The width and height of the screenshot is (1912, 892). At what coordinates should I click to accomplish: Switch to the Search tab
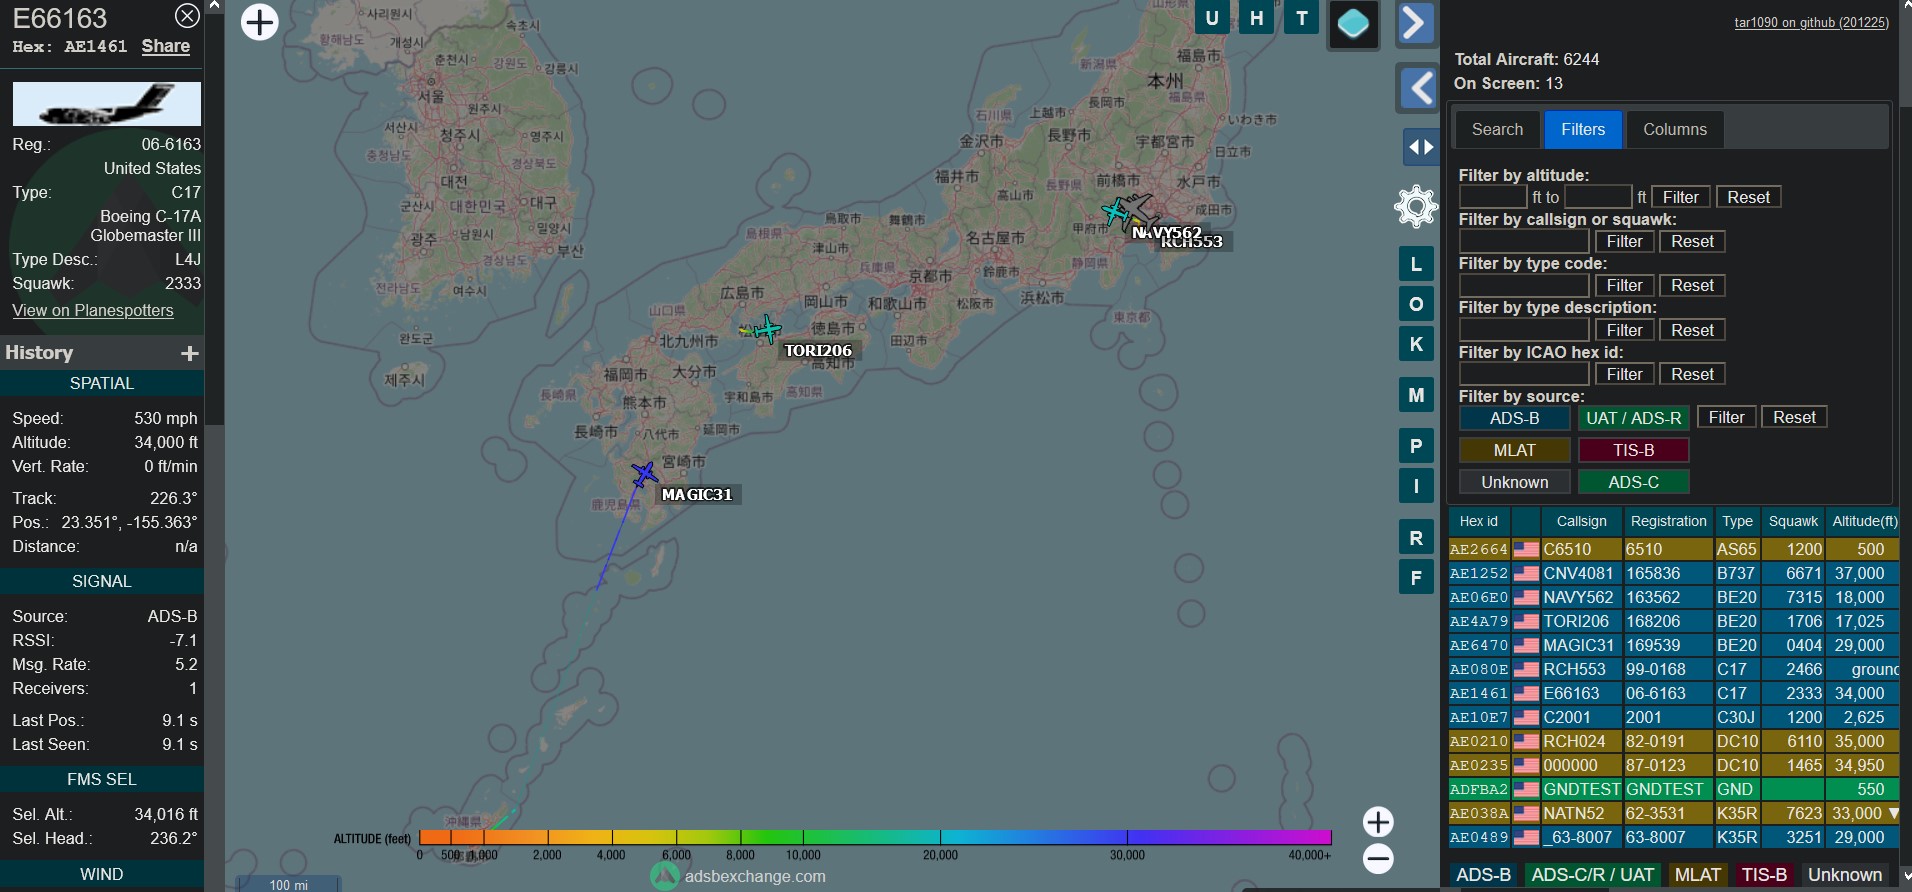point(1497,129)
